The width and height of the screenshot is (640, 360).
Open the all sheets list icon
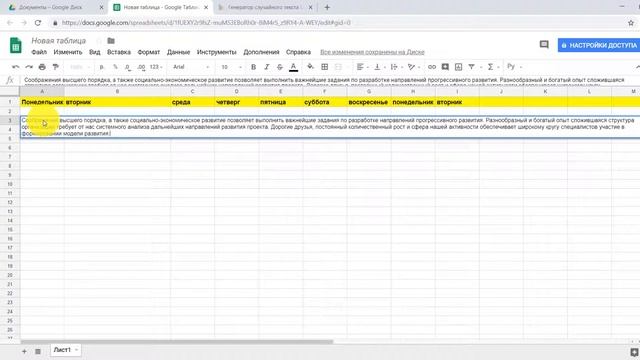pyautogui.click(x=38, y=351)
